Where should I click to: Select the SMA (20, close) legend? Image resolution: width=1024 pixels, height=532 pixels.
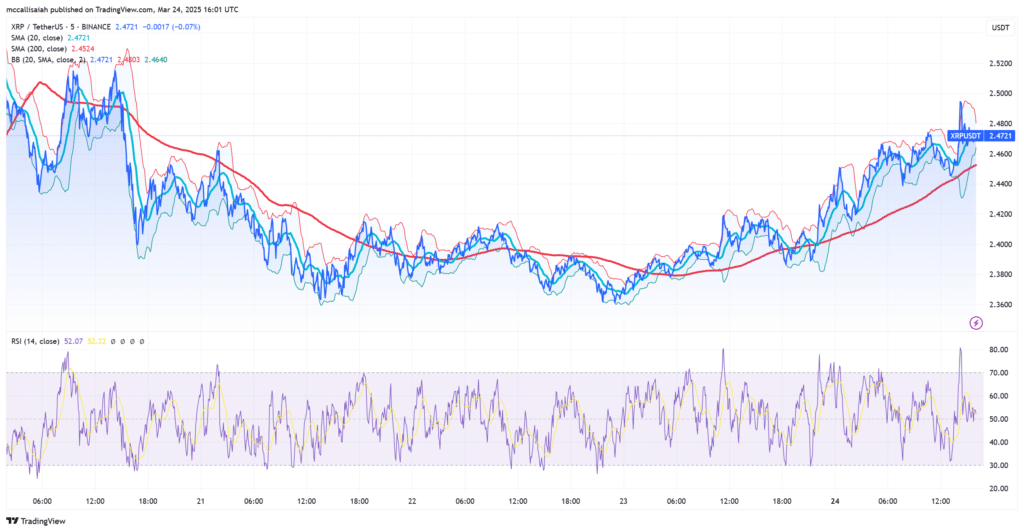(37, 38)
